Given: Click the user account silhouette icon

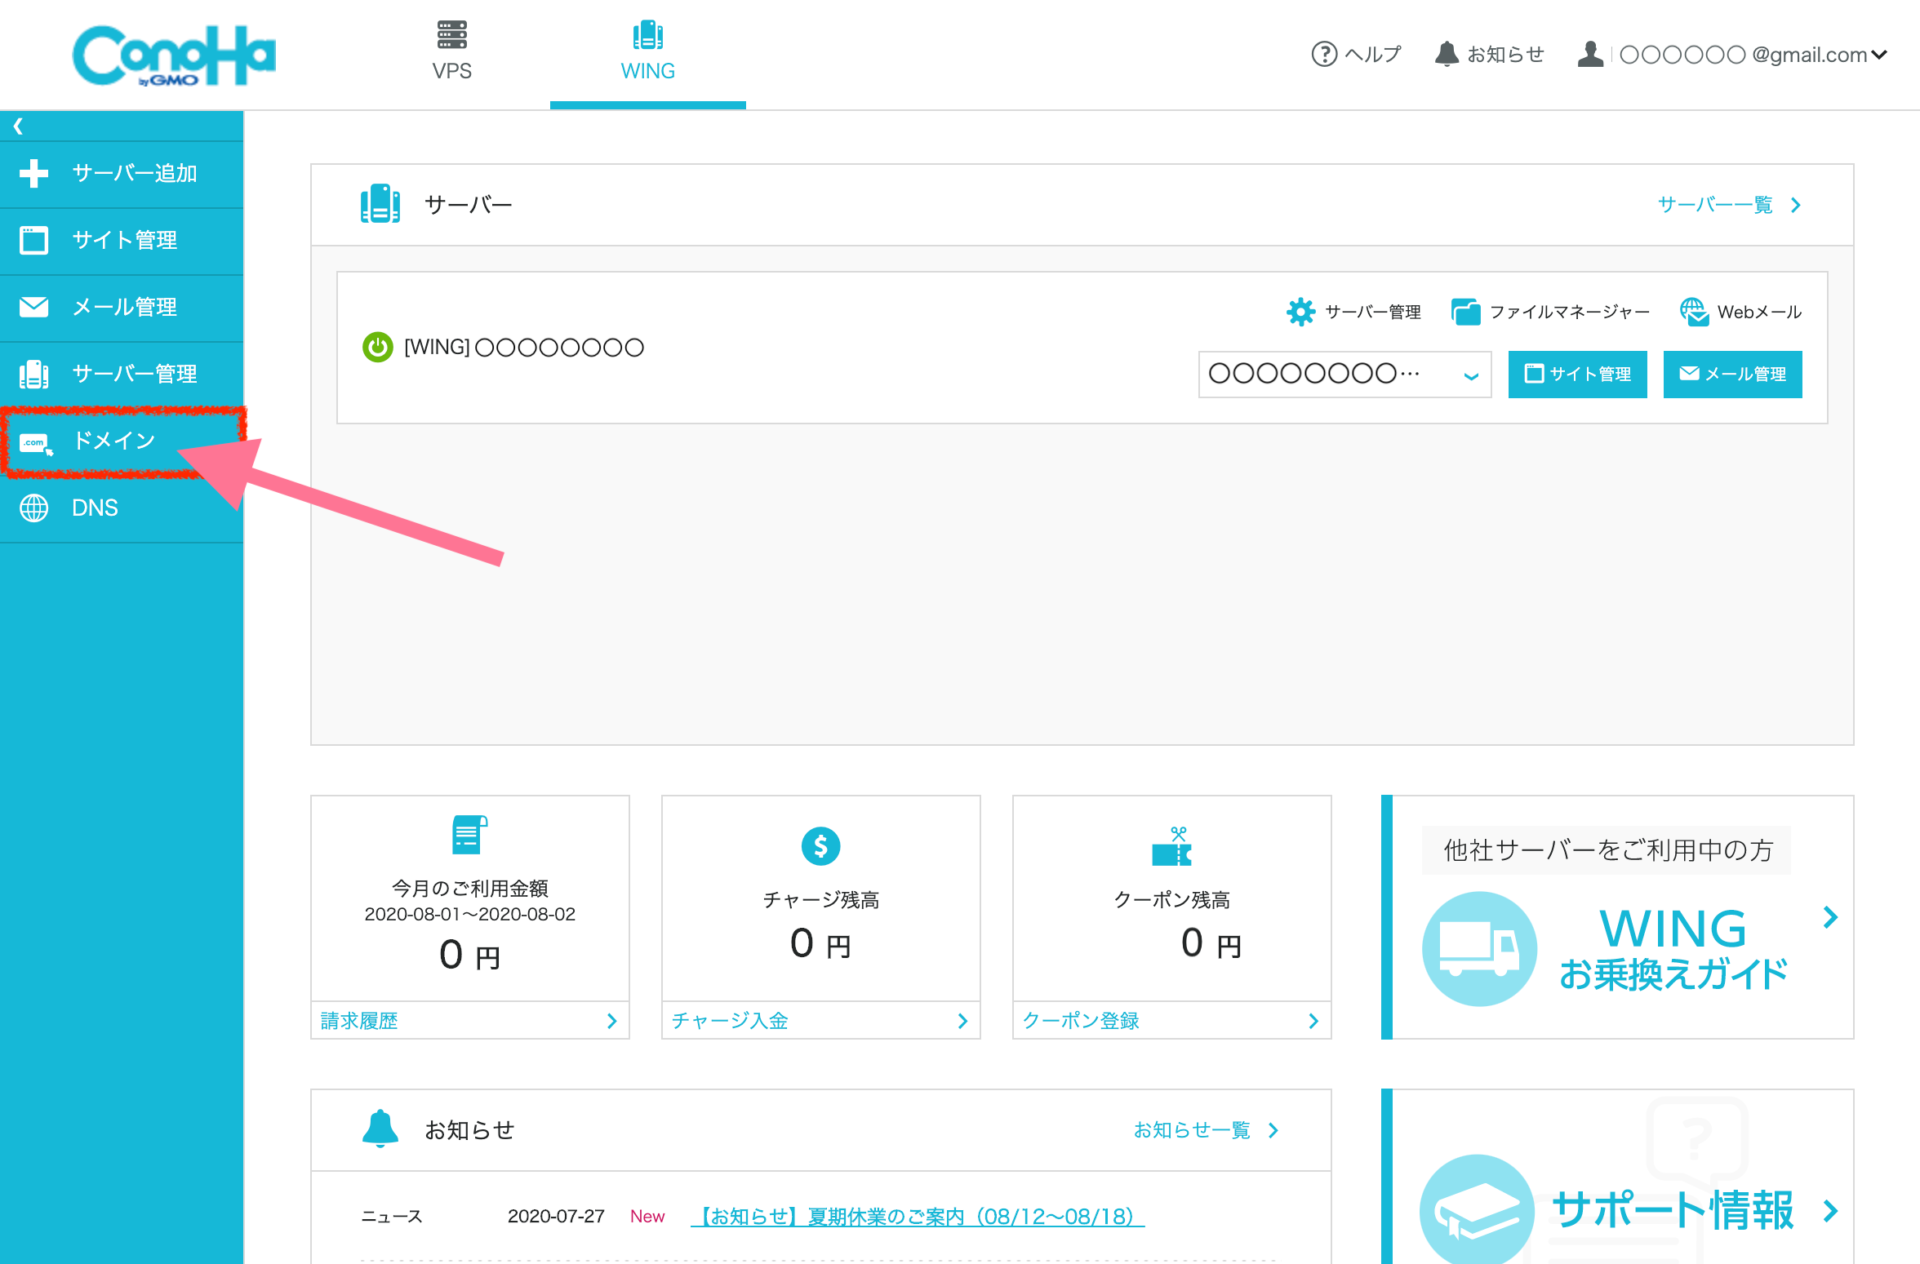Looking at the screenshot, I should click(1590, 54).
